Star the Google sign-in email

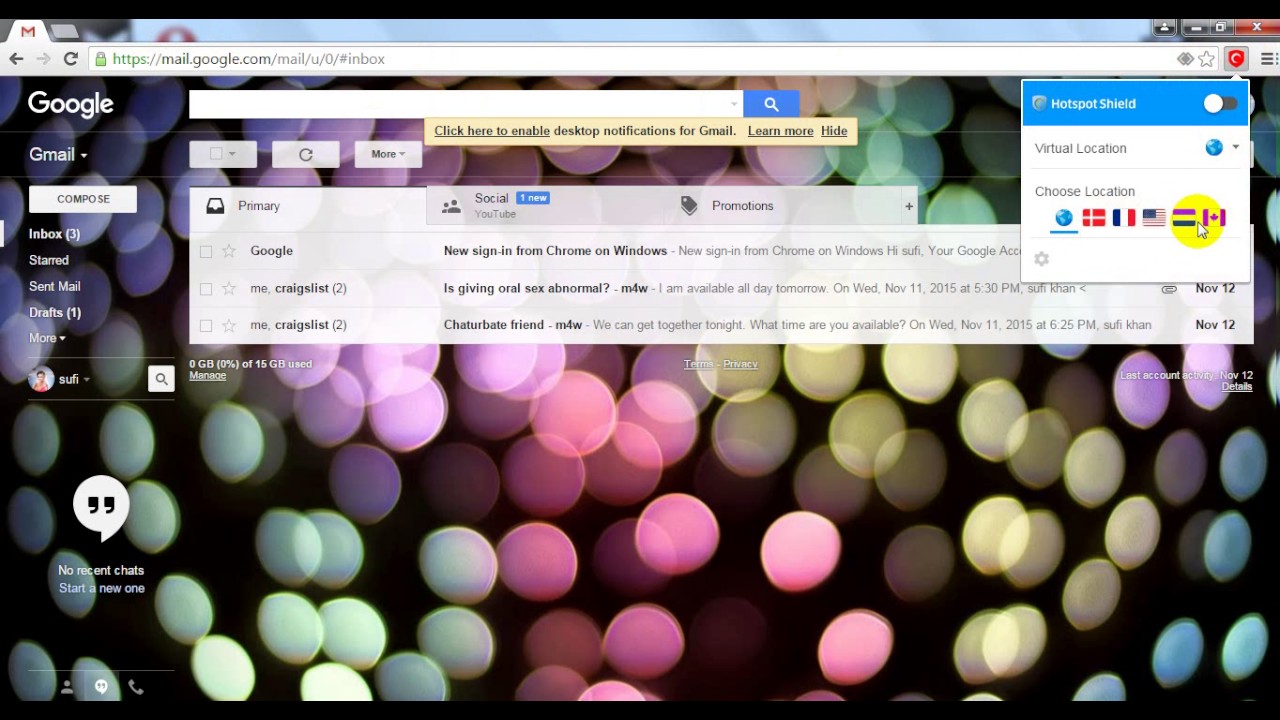pyautogui.click(x=229, y=251)
